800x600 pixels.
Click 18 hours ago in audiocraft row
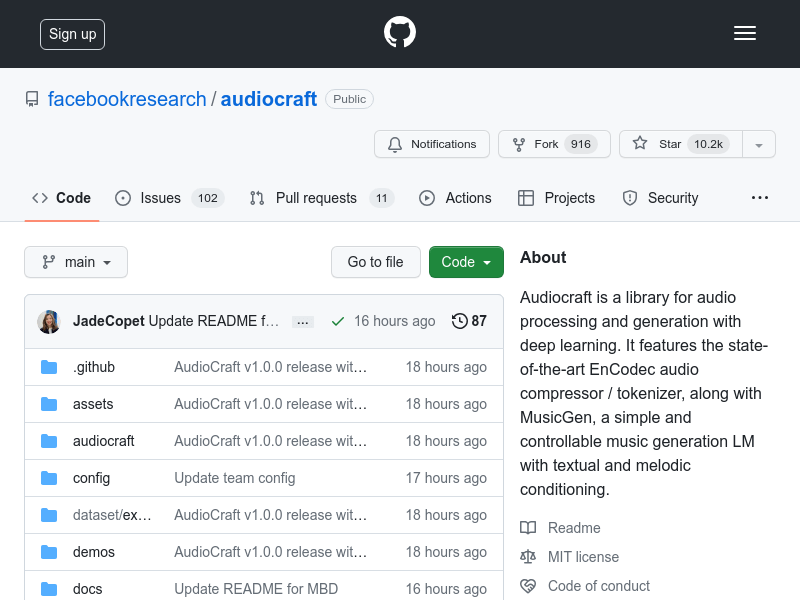(x=446, y=441)
